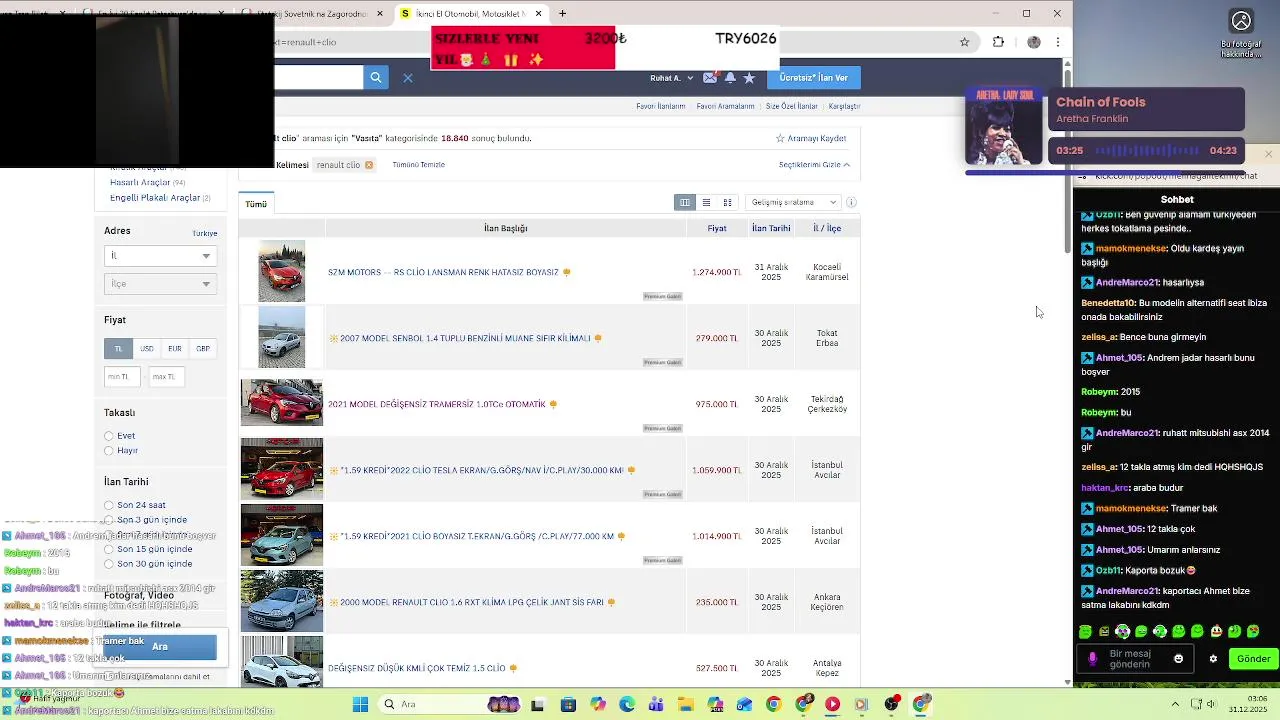Open the İlçe district dropdown
This screenshot has height=720, width=1280.
(160, 284)
